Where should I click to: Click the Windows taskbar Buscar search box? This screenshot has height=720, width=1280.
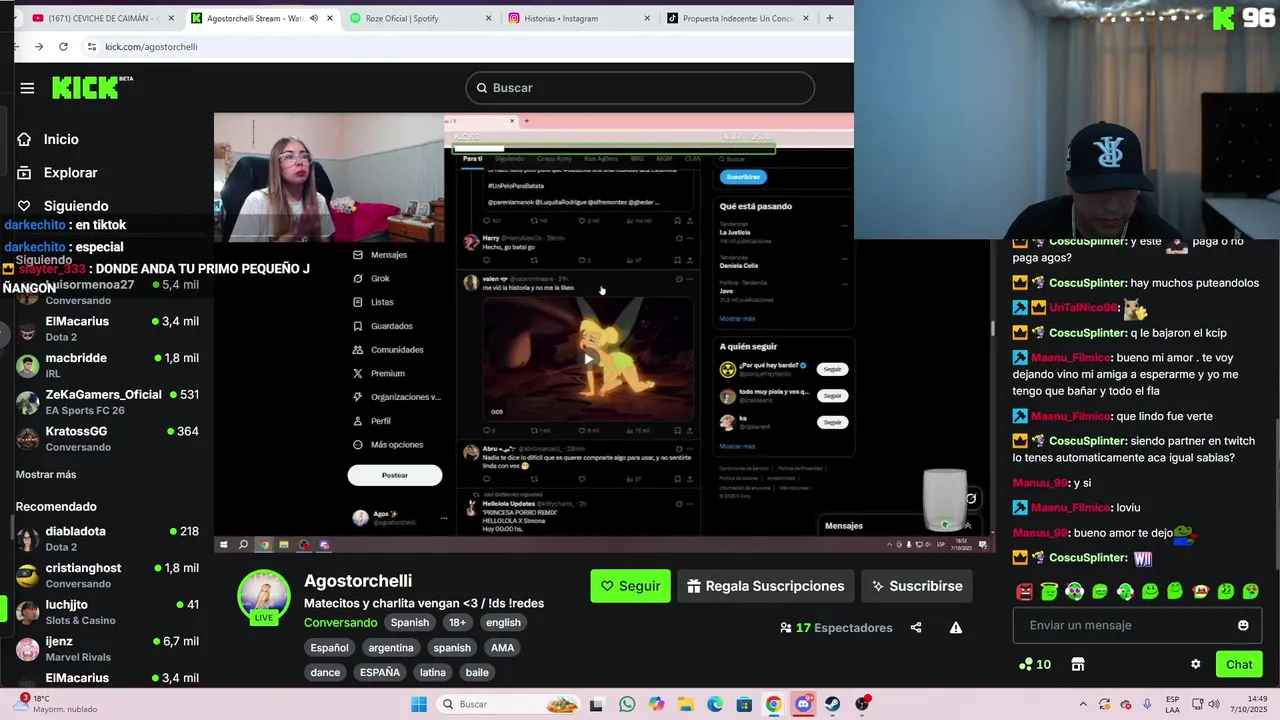pyautogui.click(x=508, y=704)
